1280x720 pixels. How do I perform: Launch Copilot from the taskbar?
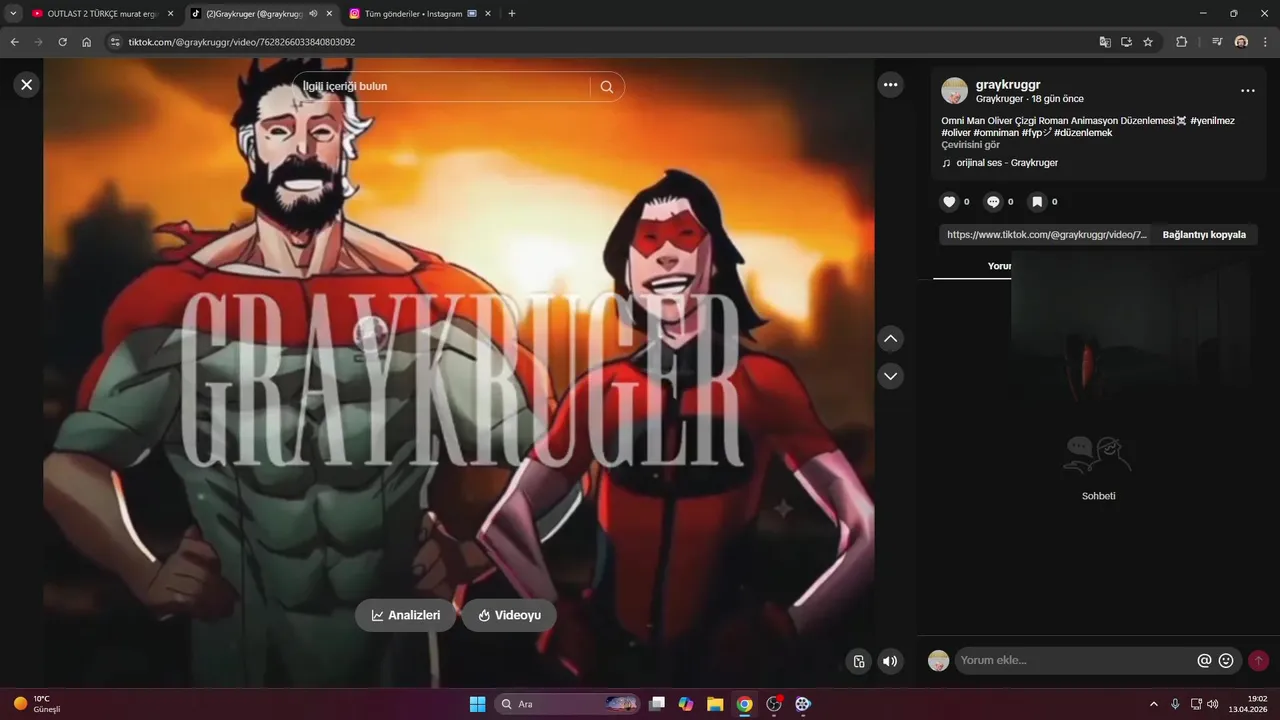click(x=686, y=704)
